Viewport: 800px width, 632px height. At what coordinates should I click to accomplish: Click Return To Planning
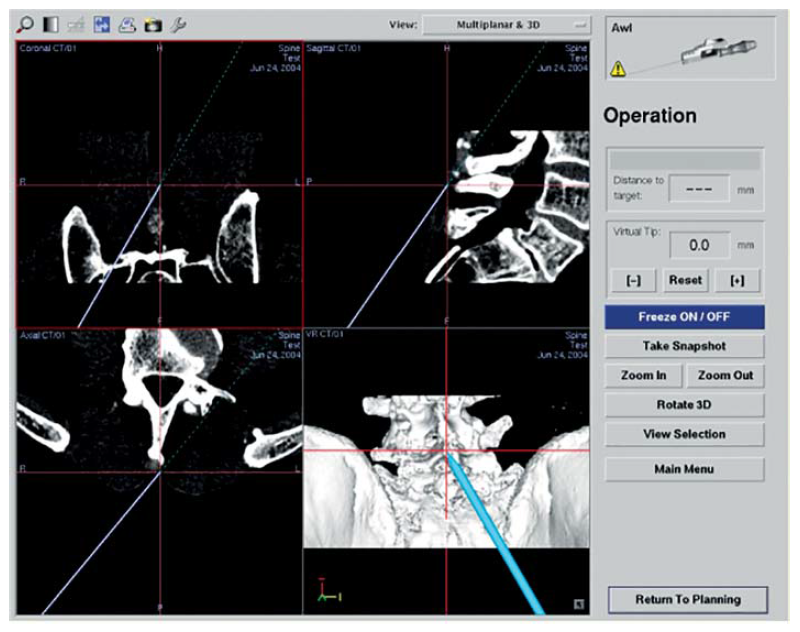point(688,599)
